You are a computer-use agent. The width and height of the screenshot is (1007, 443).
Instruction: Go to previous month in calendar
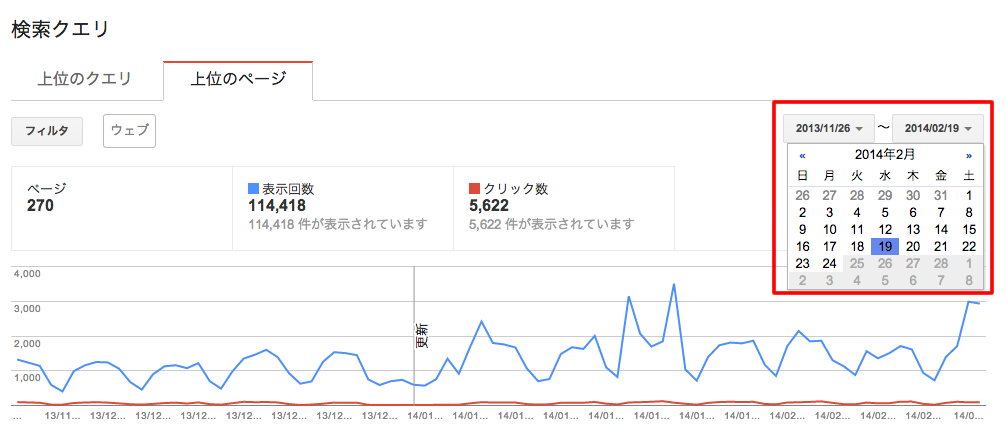[802, 155]
